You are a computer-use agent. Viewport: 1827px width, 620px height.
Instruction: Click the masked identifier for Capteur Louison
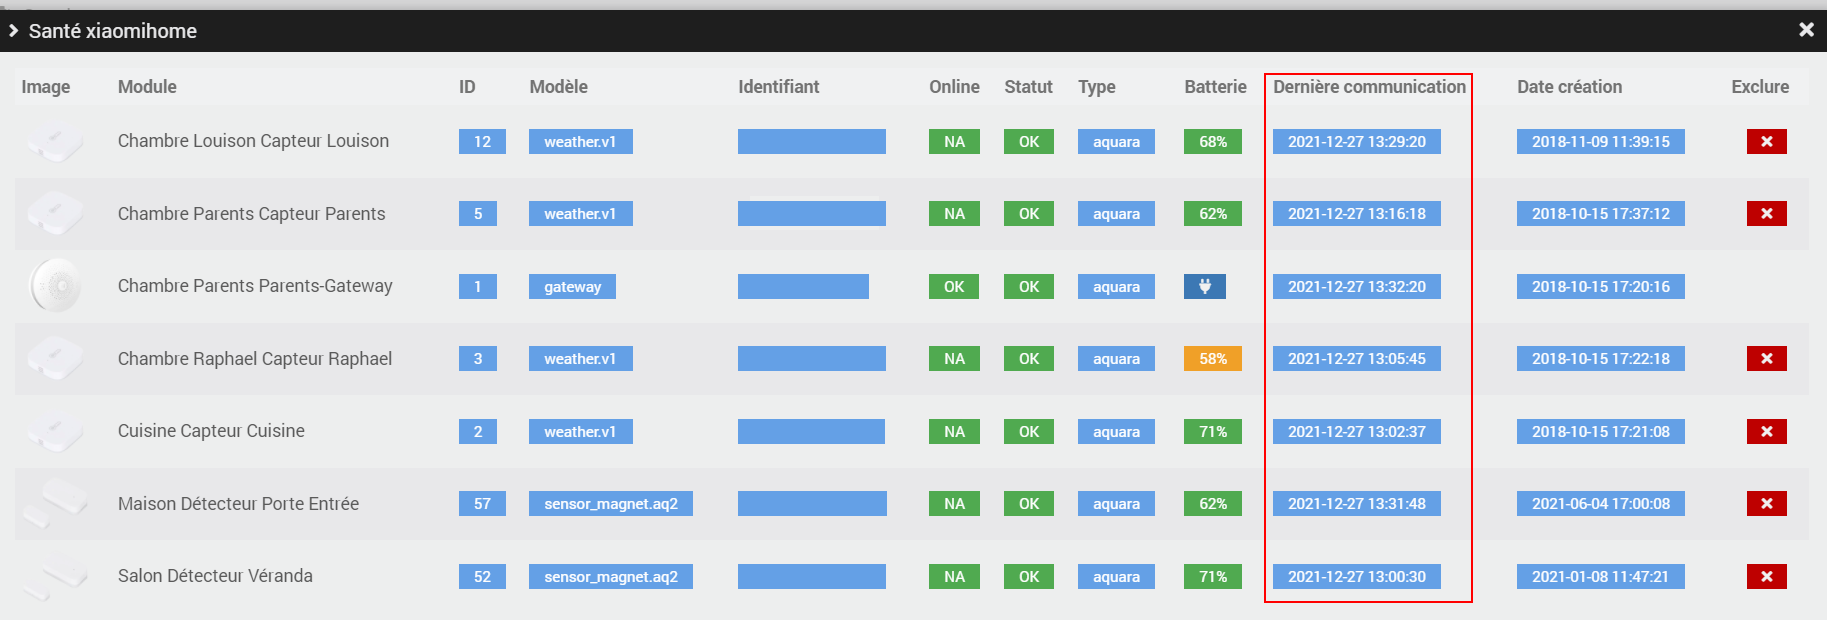(811, 142)
